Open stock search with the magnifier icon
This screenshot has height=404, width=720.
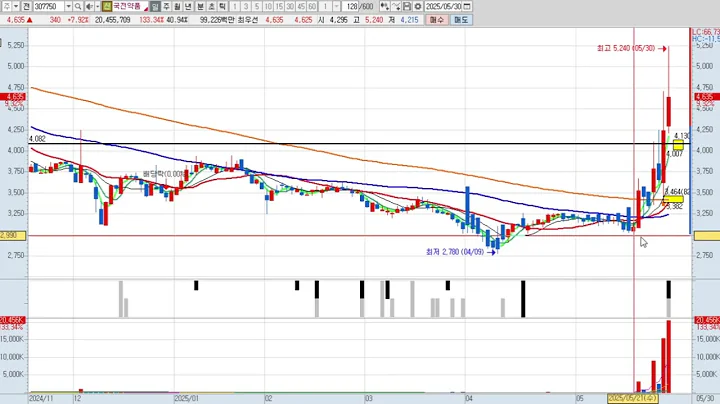[78, 6]
